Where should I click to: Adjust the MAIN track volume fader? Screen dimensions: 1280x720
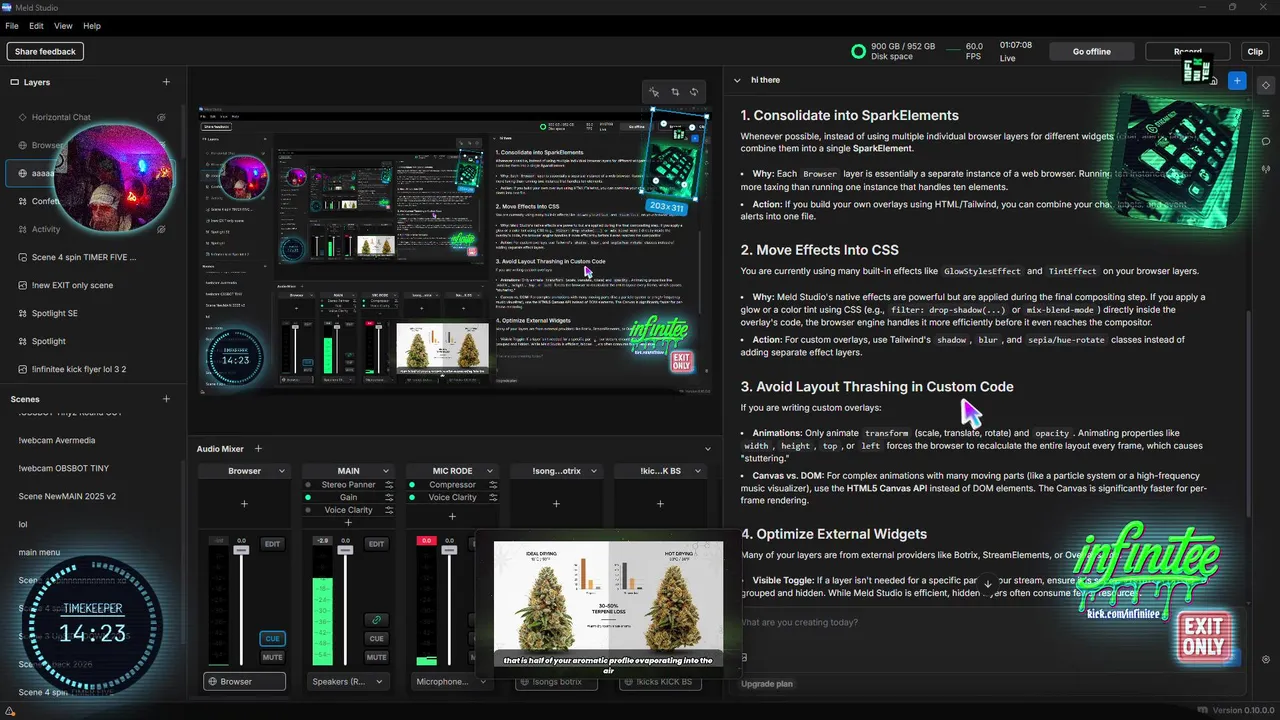(x=345, y=550)
